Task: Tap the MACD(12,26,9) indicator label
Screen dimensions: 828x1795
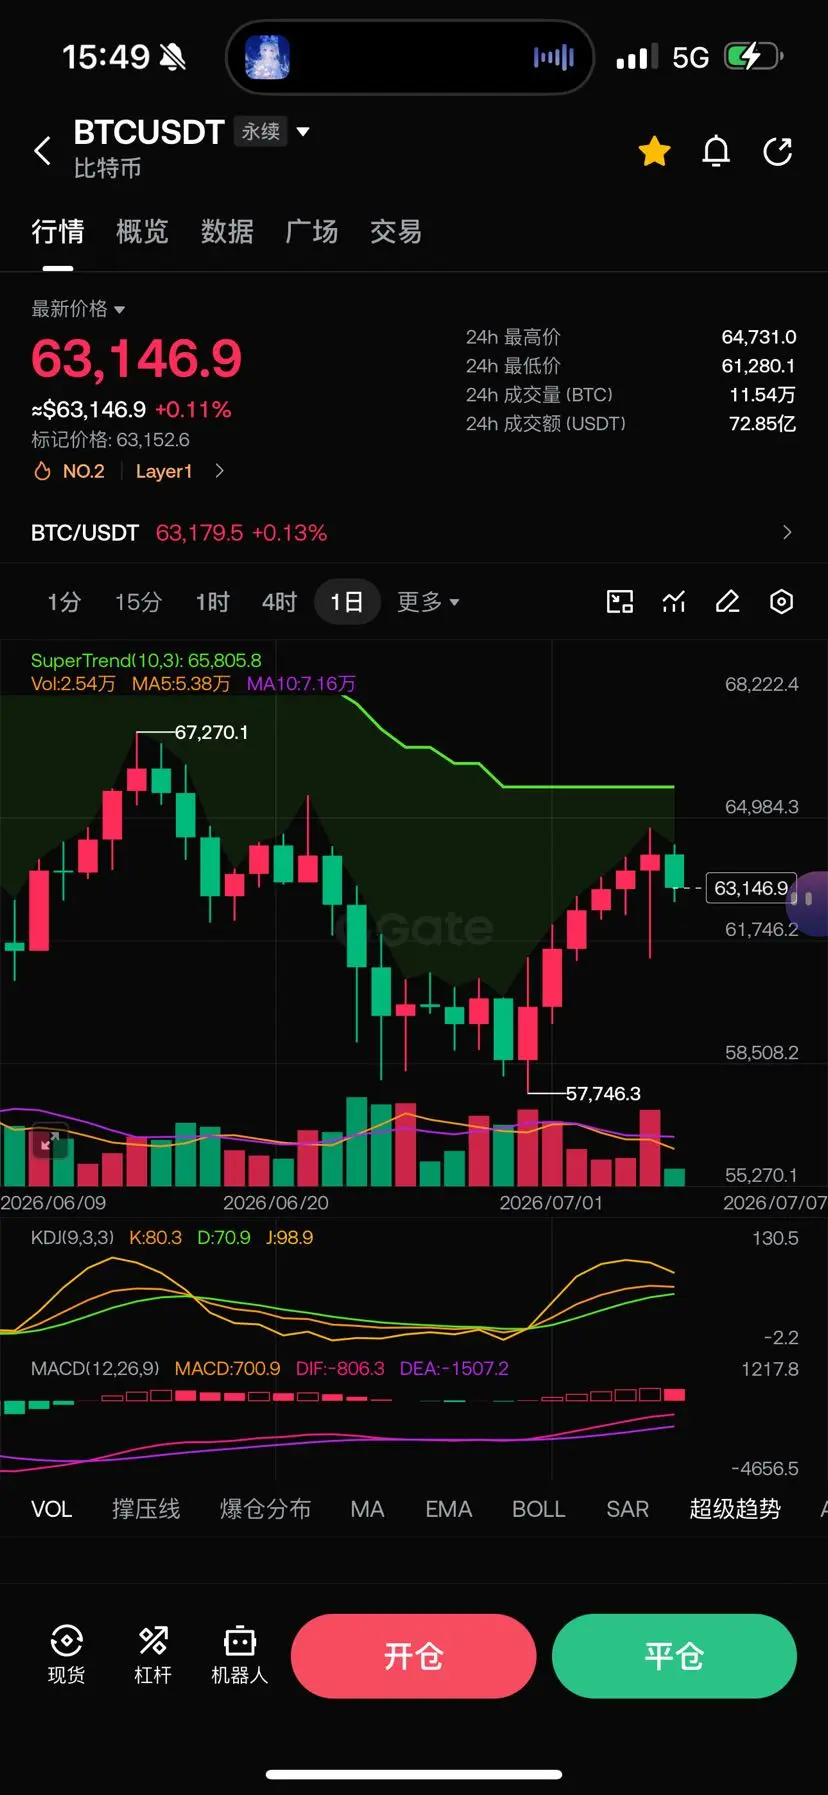Action: point(95,1369)
